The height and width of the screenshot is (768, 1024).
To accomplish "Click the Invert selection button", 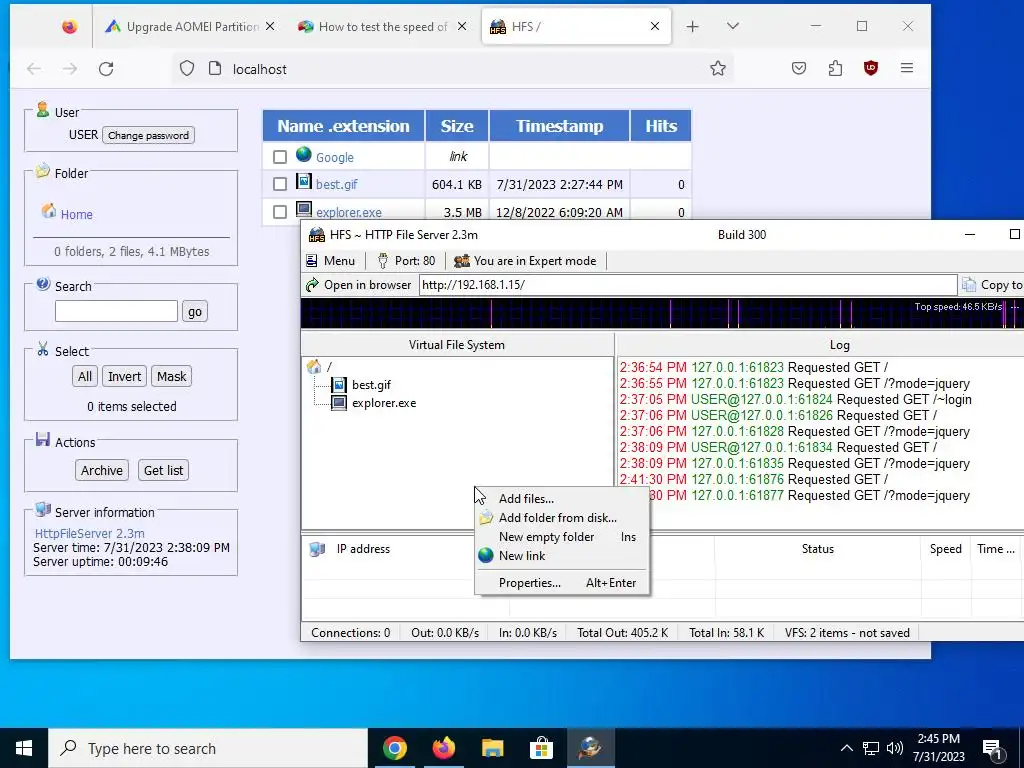I will (124, 376).
